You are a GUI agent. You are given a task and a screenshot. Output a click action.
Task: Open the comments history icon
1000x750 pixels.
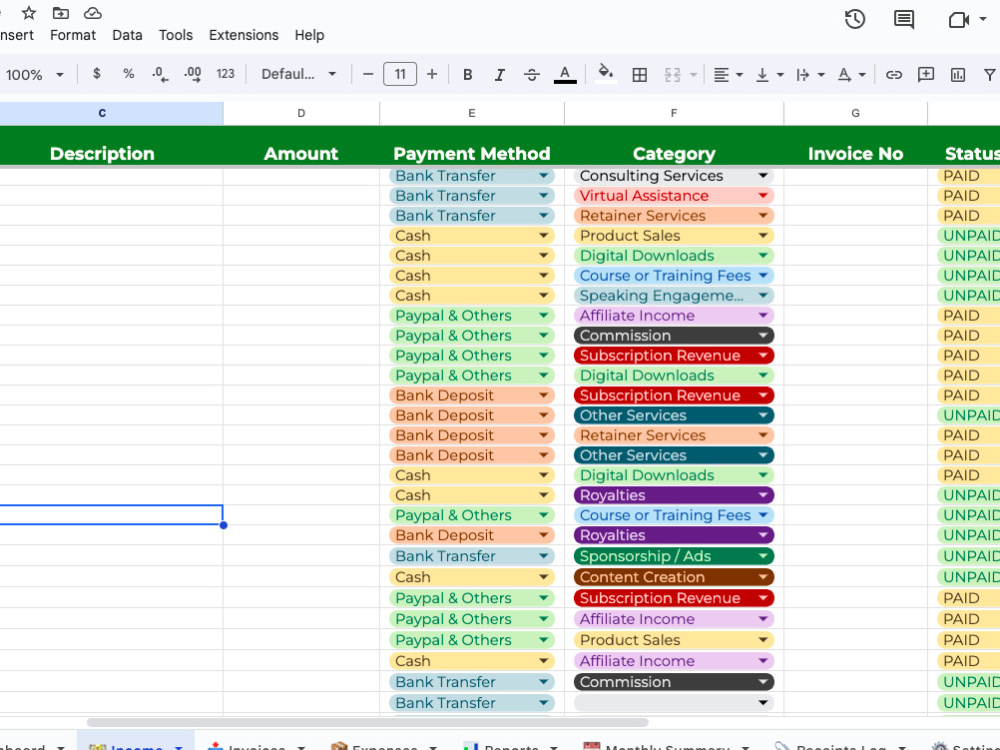(x=904, y=19)
